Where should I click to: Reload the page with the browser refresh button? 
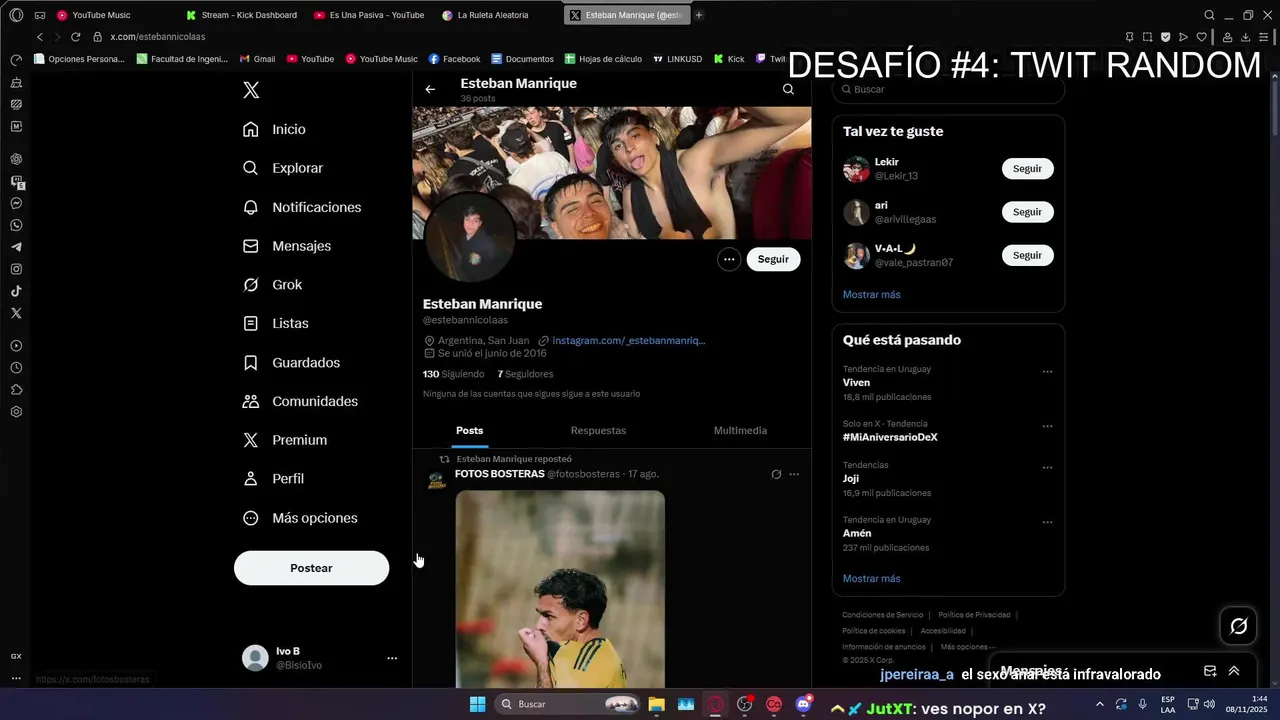pos(75,37)
